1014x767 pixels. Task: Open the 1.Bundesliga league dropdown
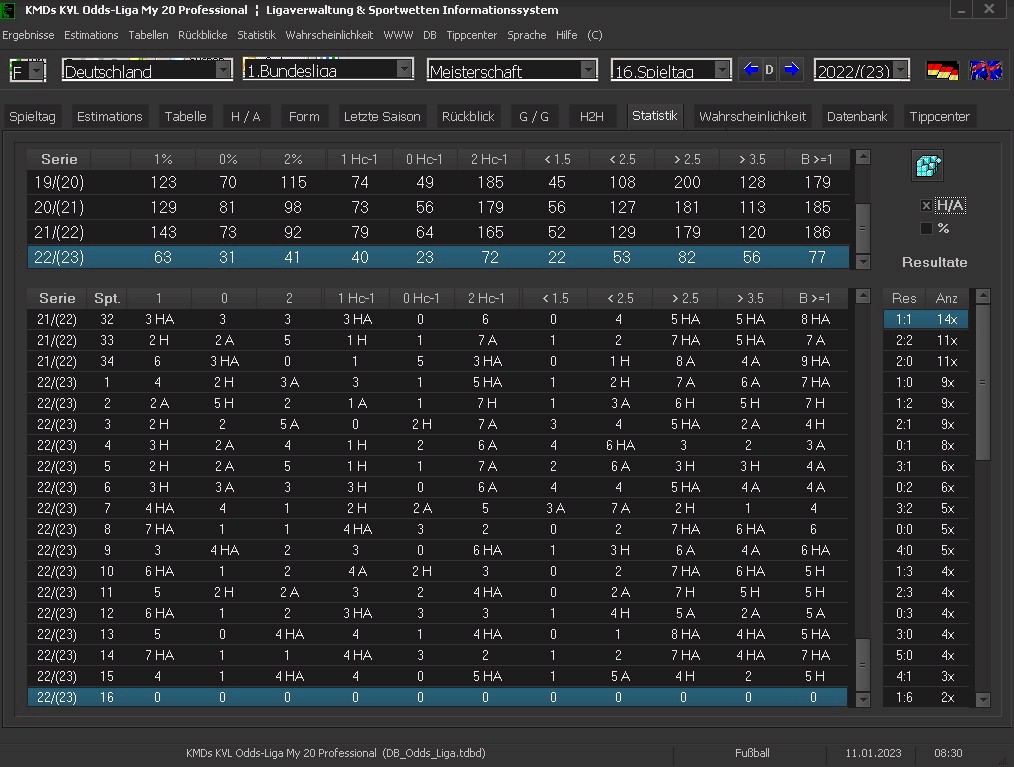[405, 69]
